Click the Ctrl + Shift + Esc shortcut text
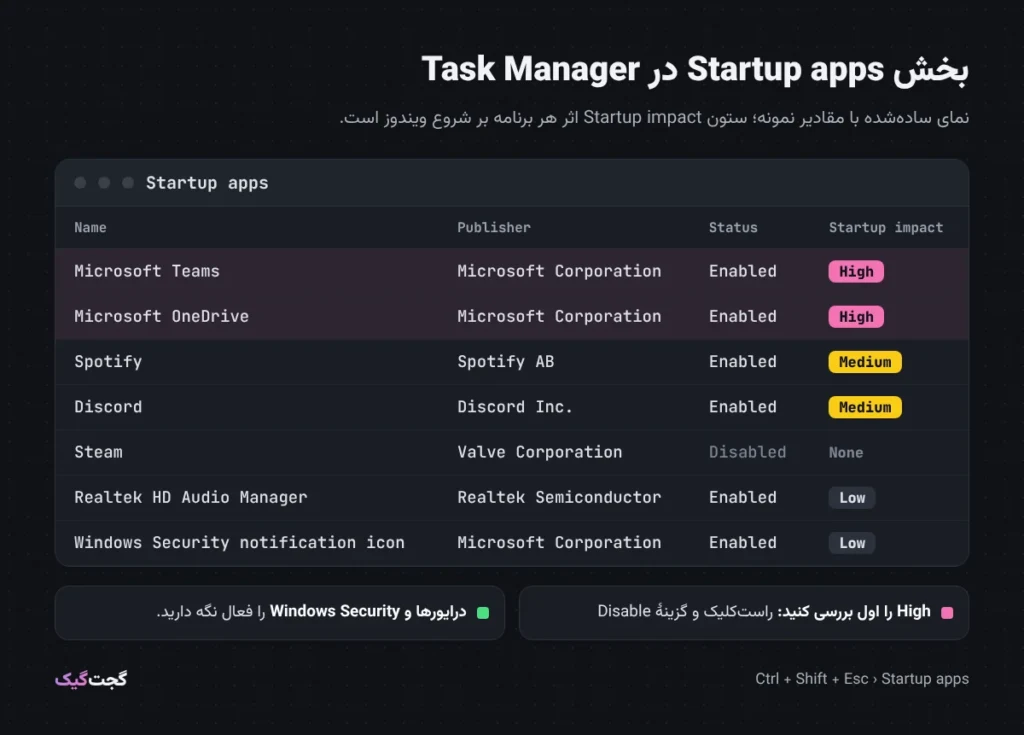This screenshot has height=735, width=1024. (x=862, y=679)
